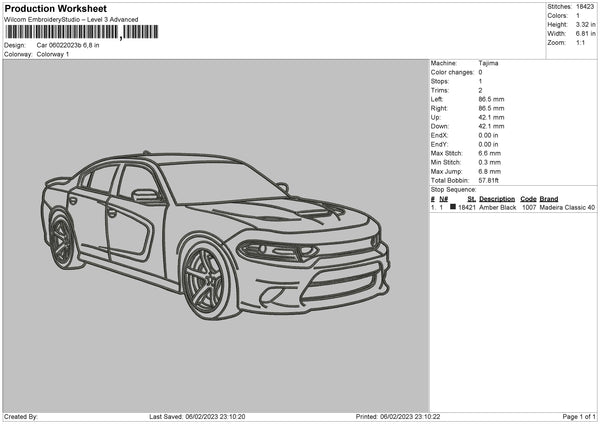600x424 pixels.
Task: Select the Description column header
Action: coord(497,198)
